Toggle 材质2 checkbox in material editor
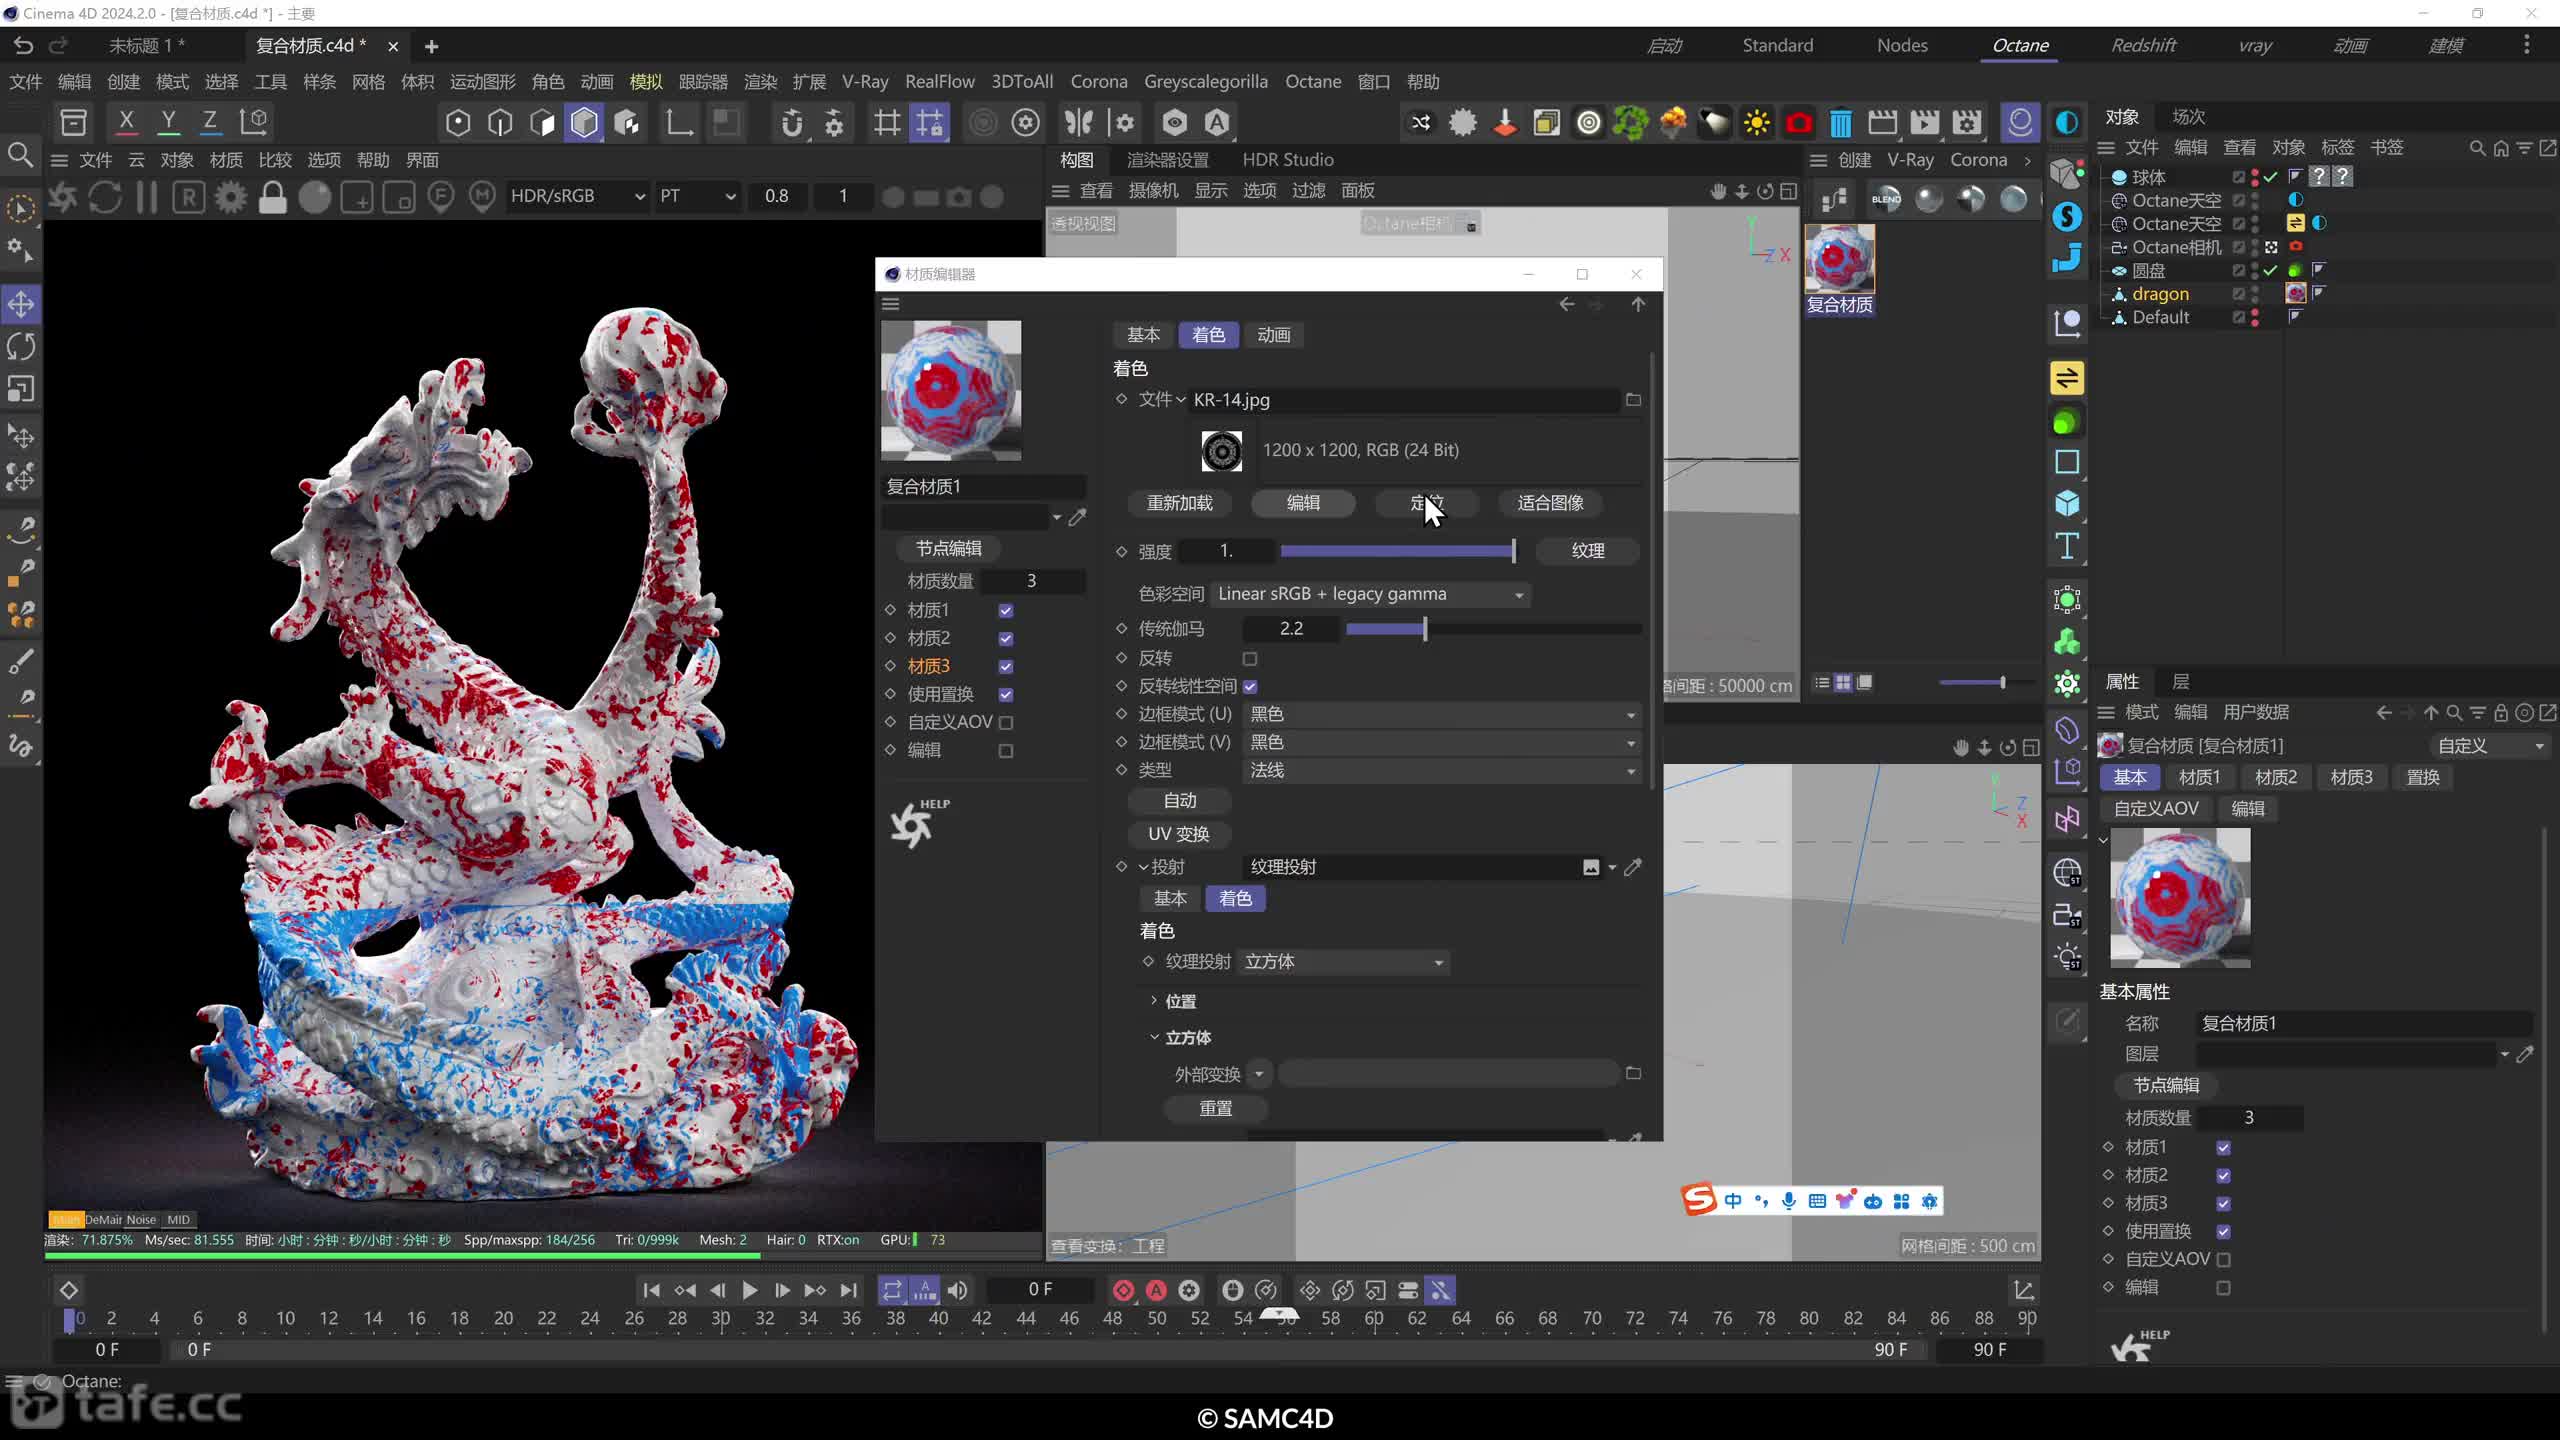This screenshot has height=1440, width=2560. (1006, 638)
